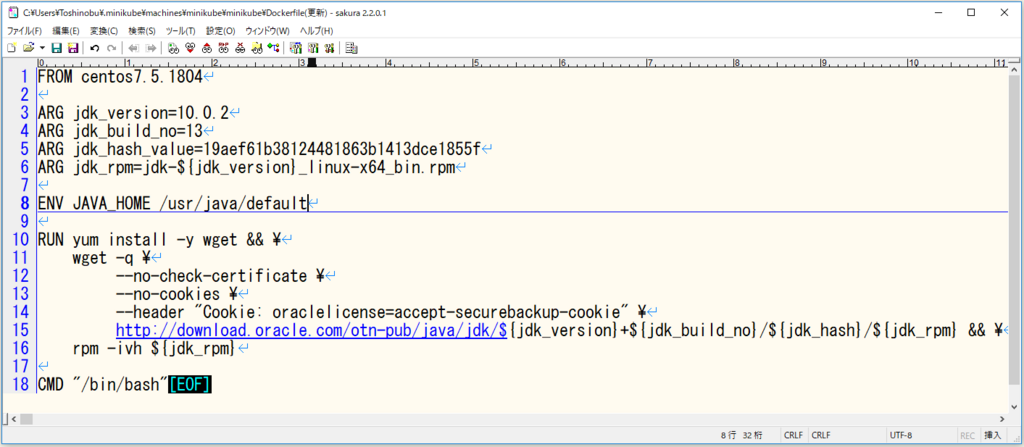This screenshot has width=1024, height=447.
Task: Click the 'rpm -ivh ${jdk_rpm}' line
Action: pyautogui.click(x=153, y=349)
